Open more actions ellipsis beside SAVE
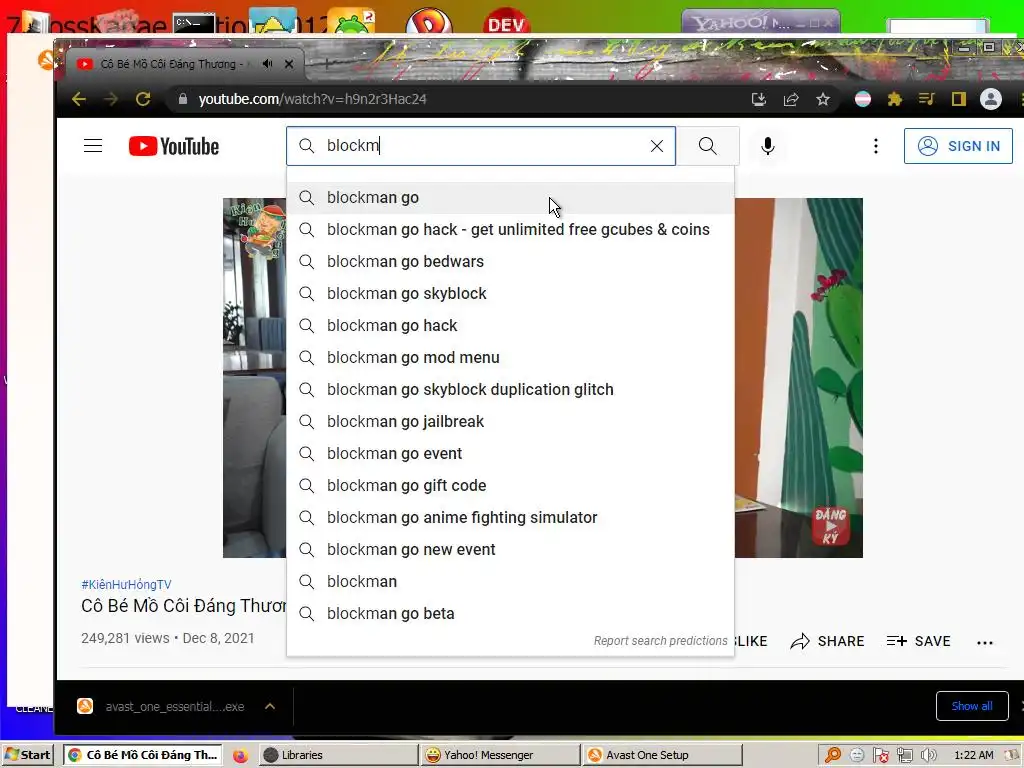The height and width of the screenshot is (768, 1024). [985, 643]
